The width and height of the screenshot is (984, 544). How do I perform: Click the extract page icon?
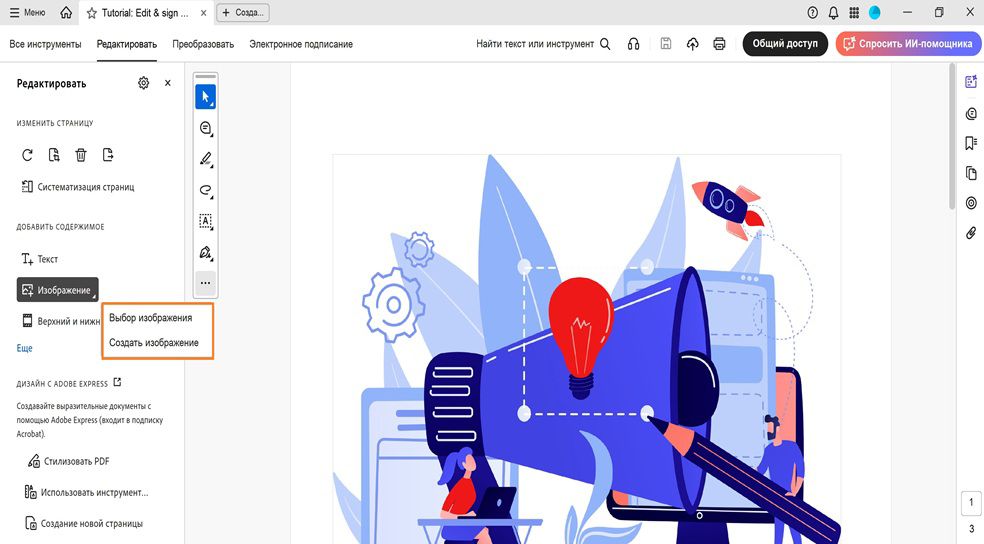coord(54,155)
